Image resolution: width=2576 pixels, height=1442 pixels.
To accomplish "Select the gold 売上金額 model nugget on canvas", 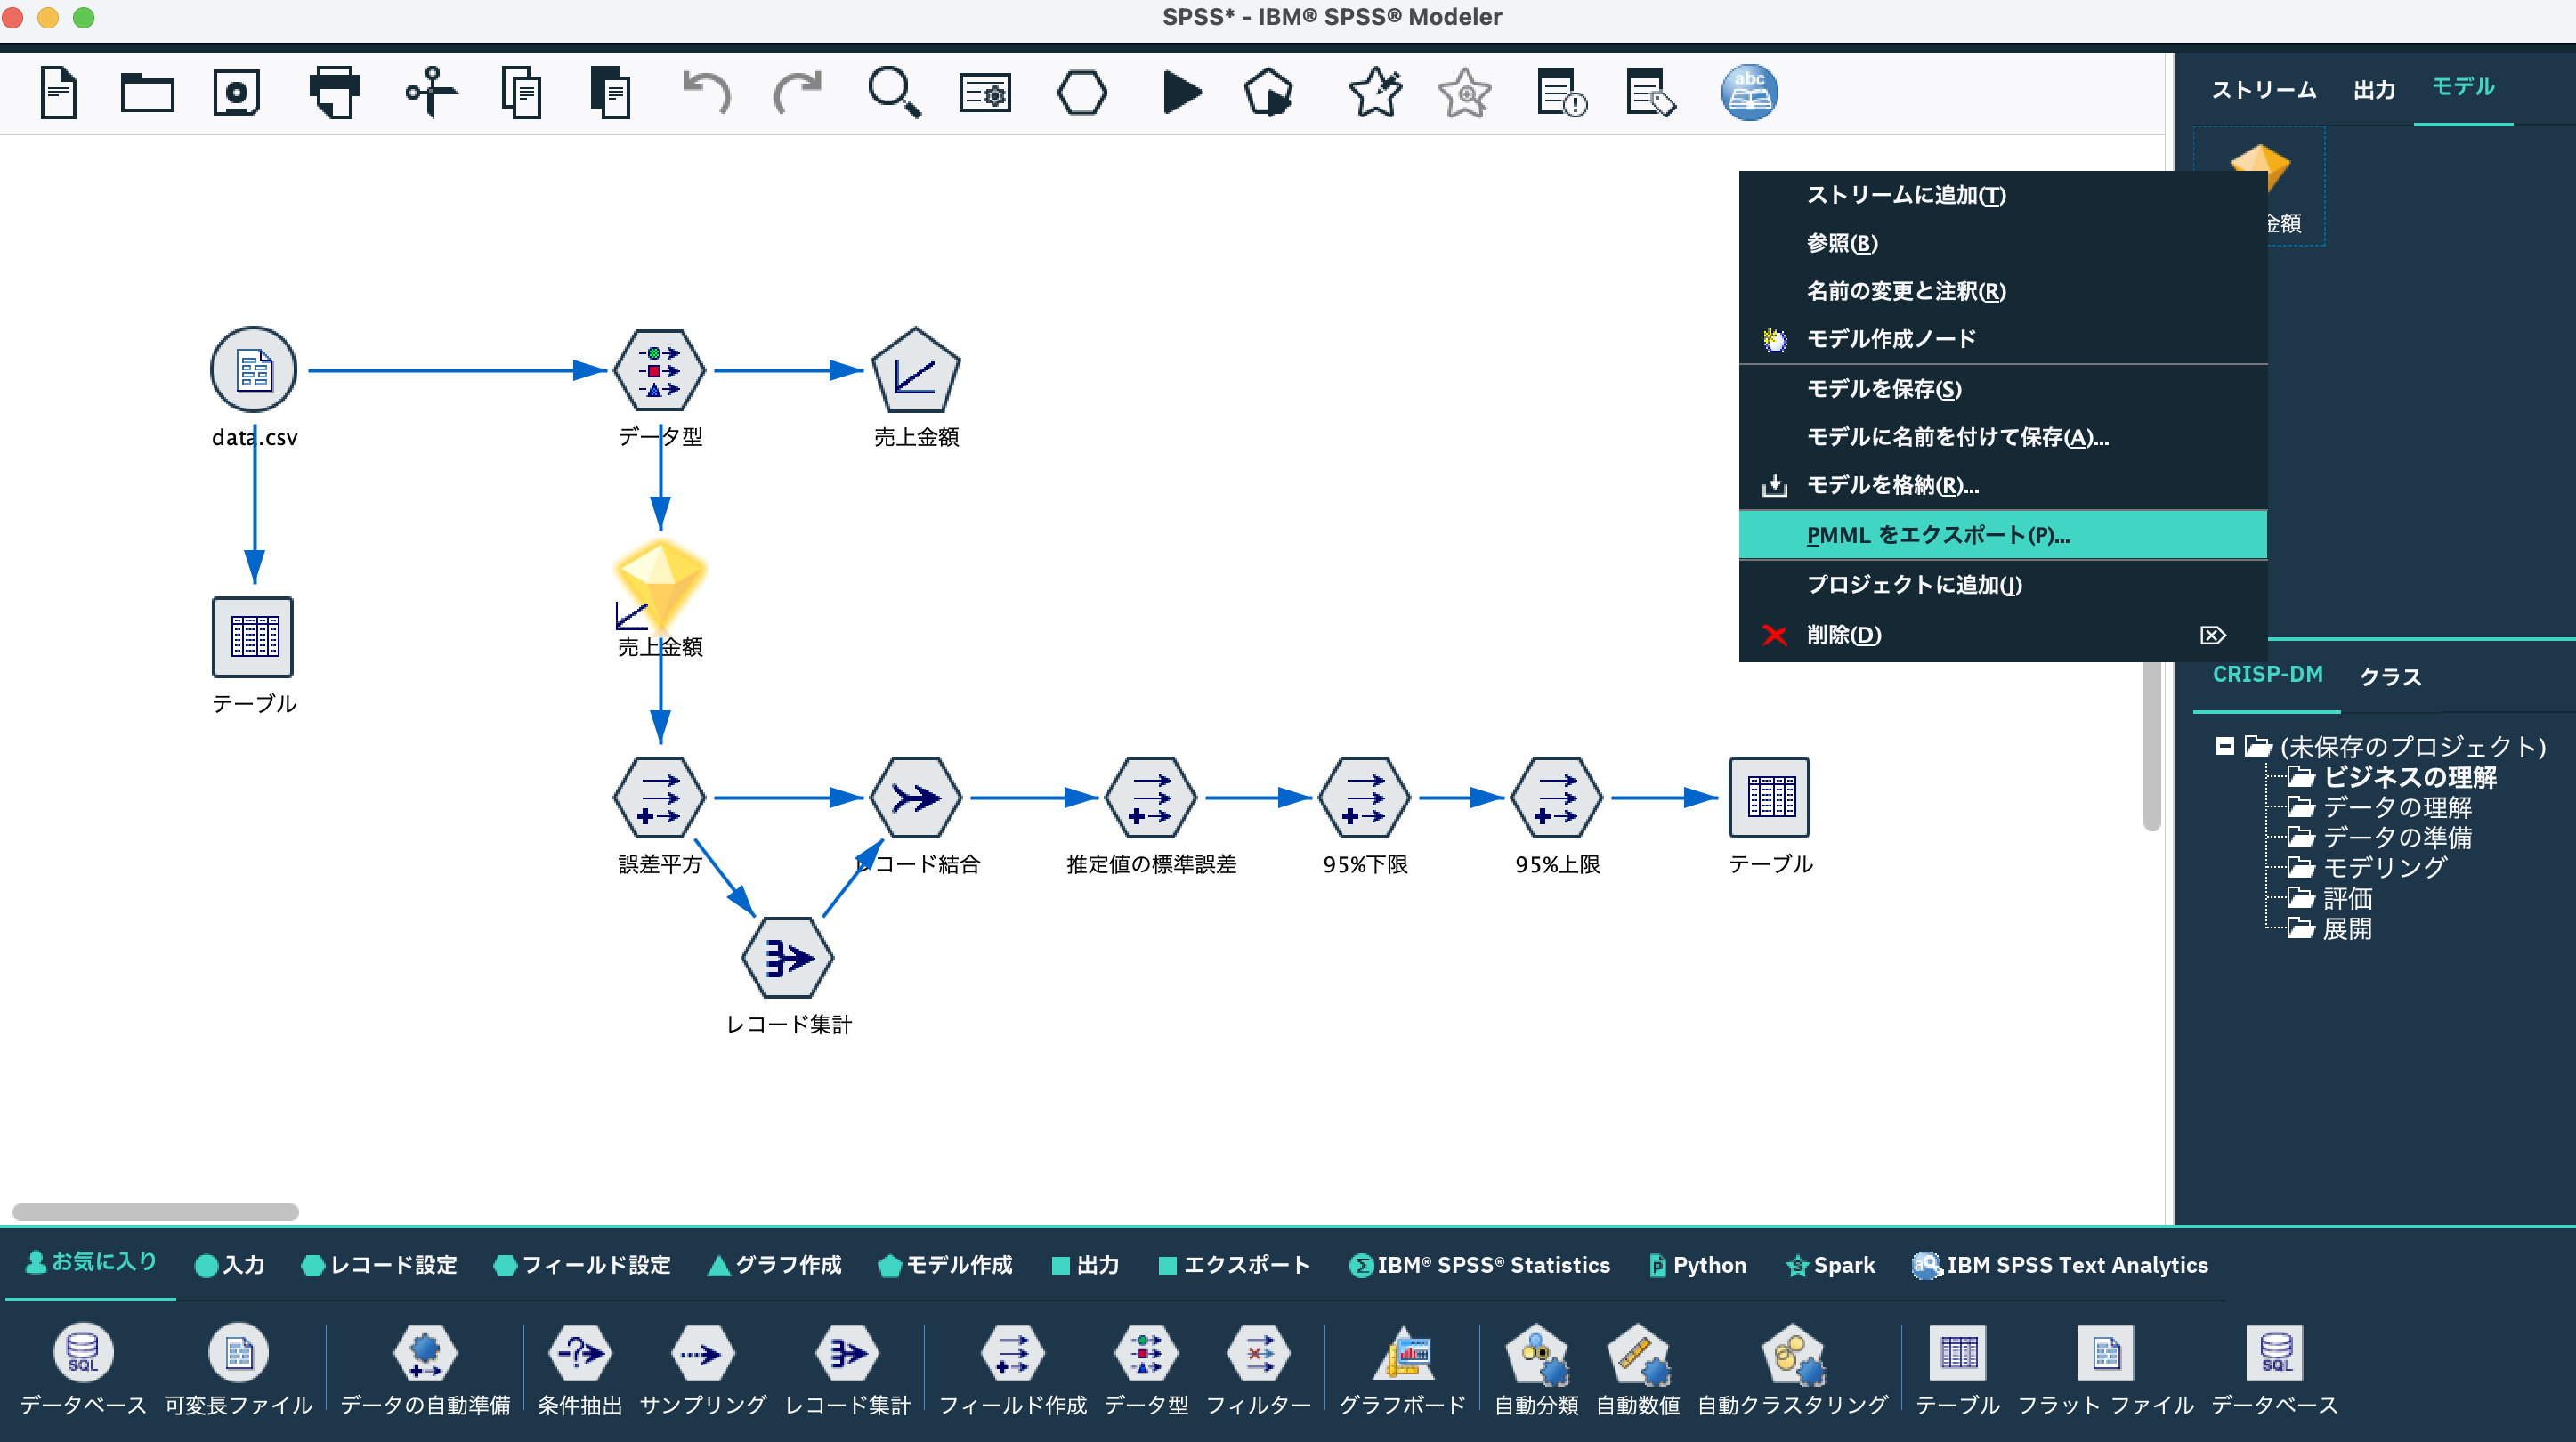I will pos(660,582).
